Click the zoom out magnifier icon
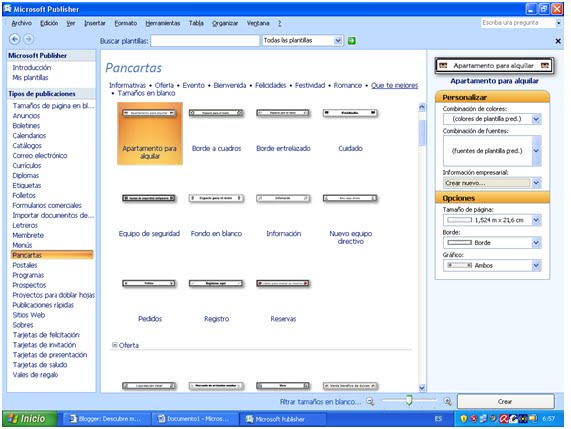Image resolution: width=571 pixels, height=429 pixels. click(x=370, y=401)
